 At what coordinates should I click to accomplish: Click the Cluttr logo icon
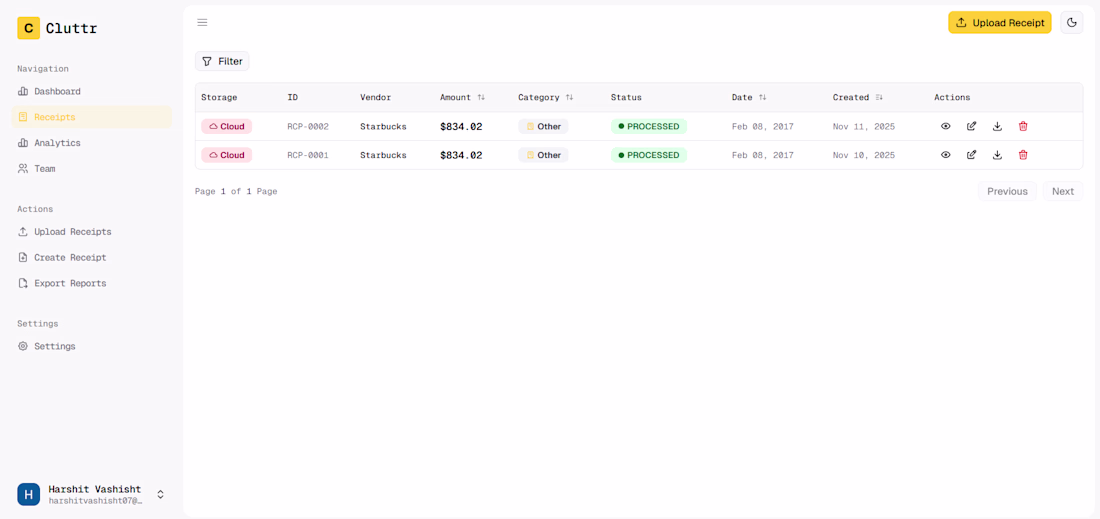[29, 28]
